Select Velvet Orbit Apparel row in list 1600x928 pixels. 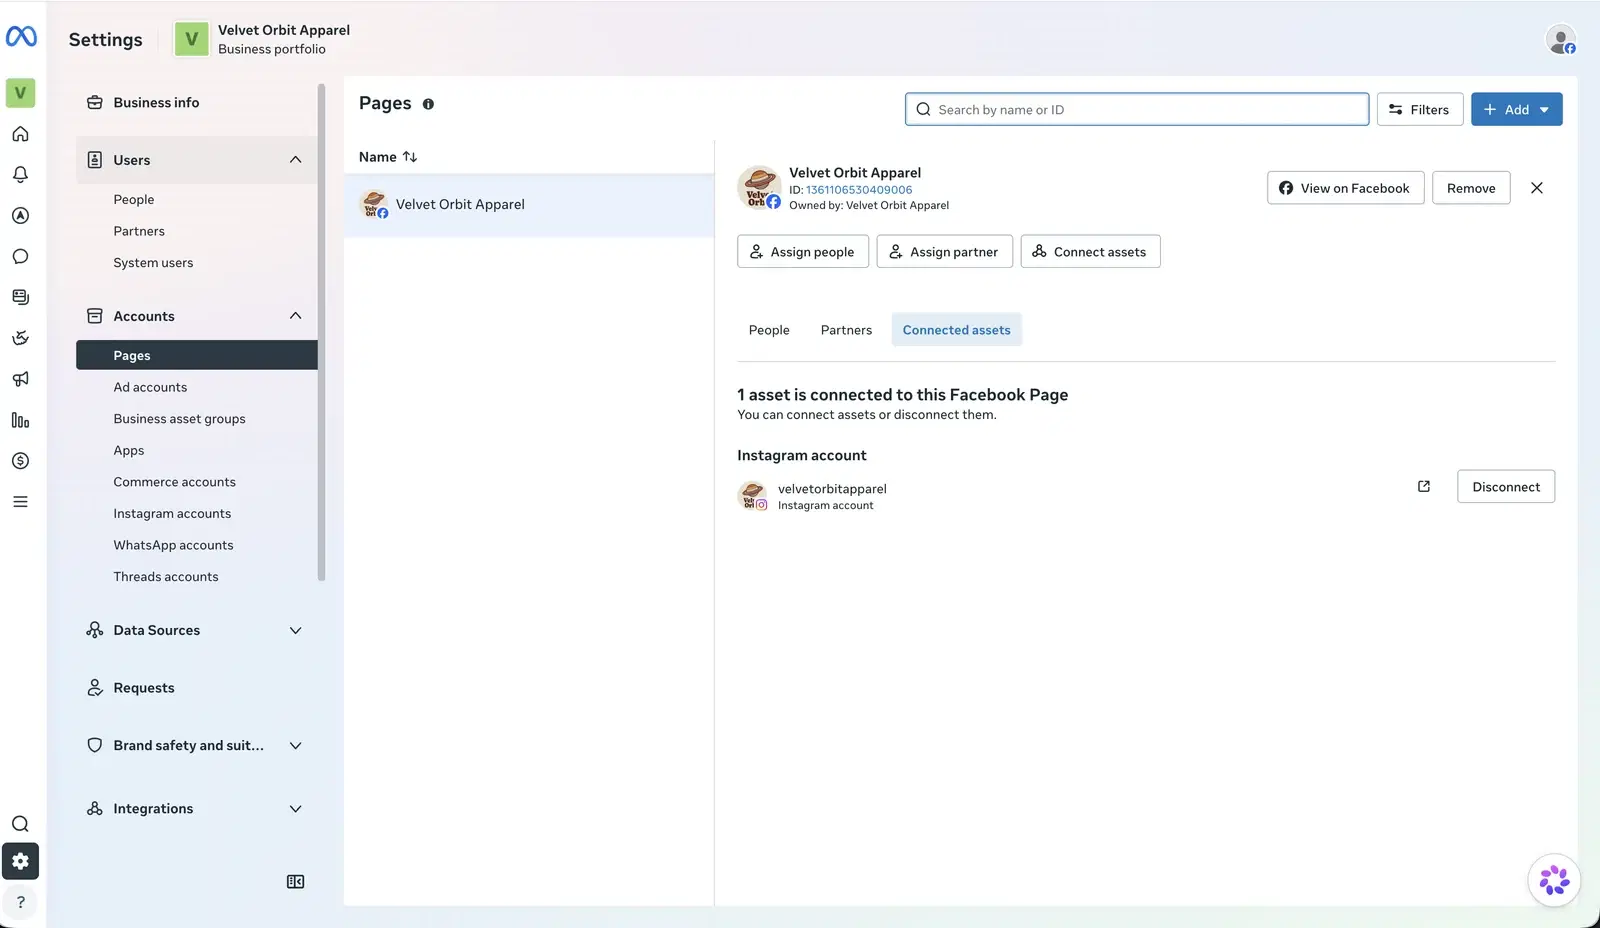[x=529, y=205]
